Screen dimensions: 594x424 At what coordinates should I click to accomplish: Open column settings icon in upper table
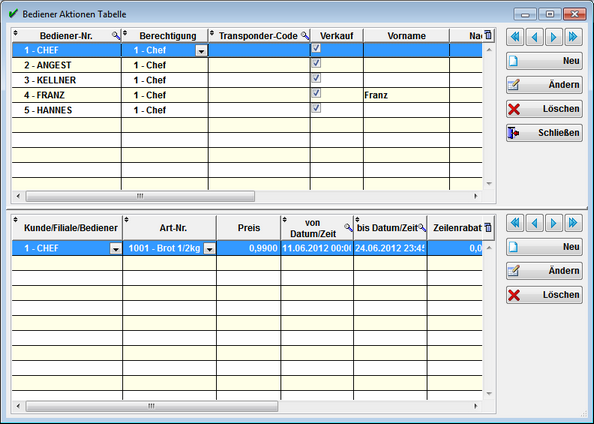pyautogui.click(x=488, y=35)
